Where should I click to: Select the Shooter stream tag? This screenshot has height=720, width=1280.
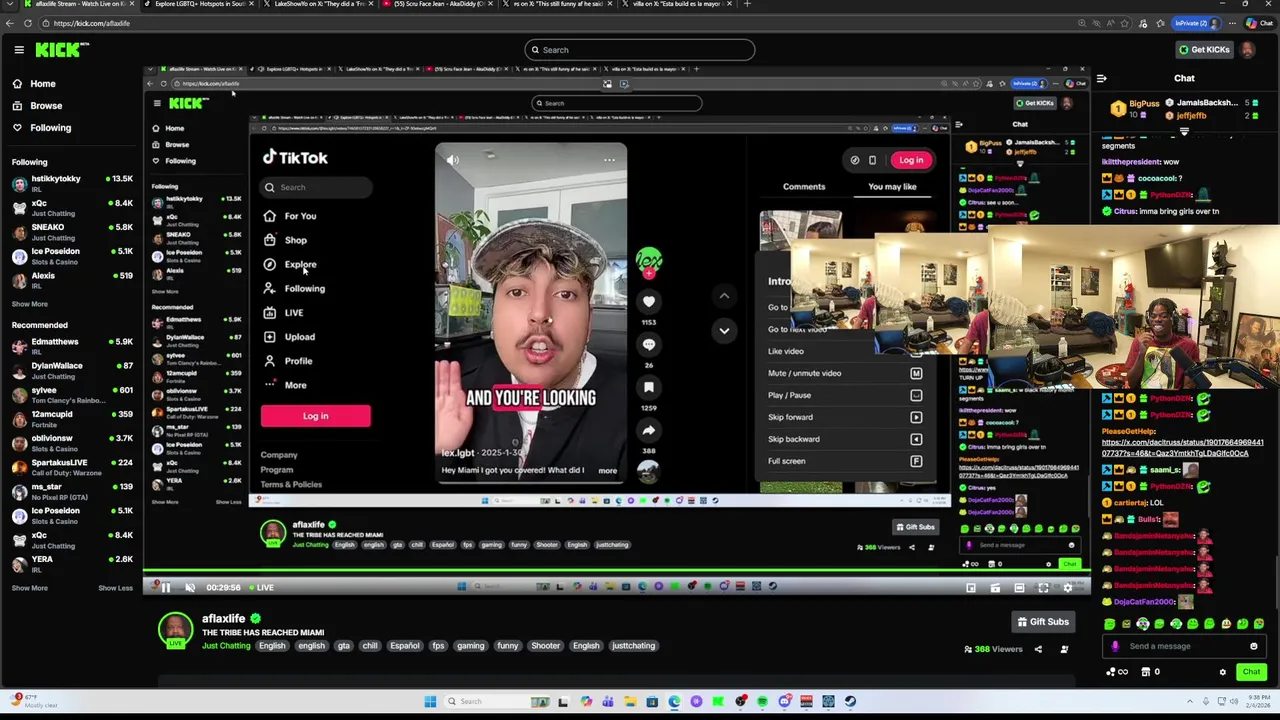pos(545,646)
